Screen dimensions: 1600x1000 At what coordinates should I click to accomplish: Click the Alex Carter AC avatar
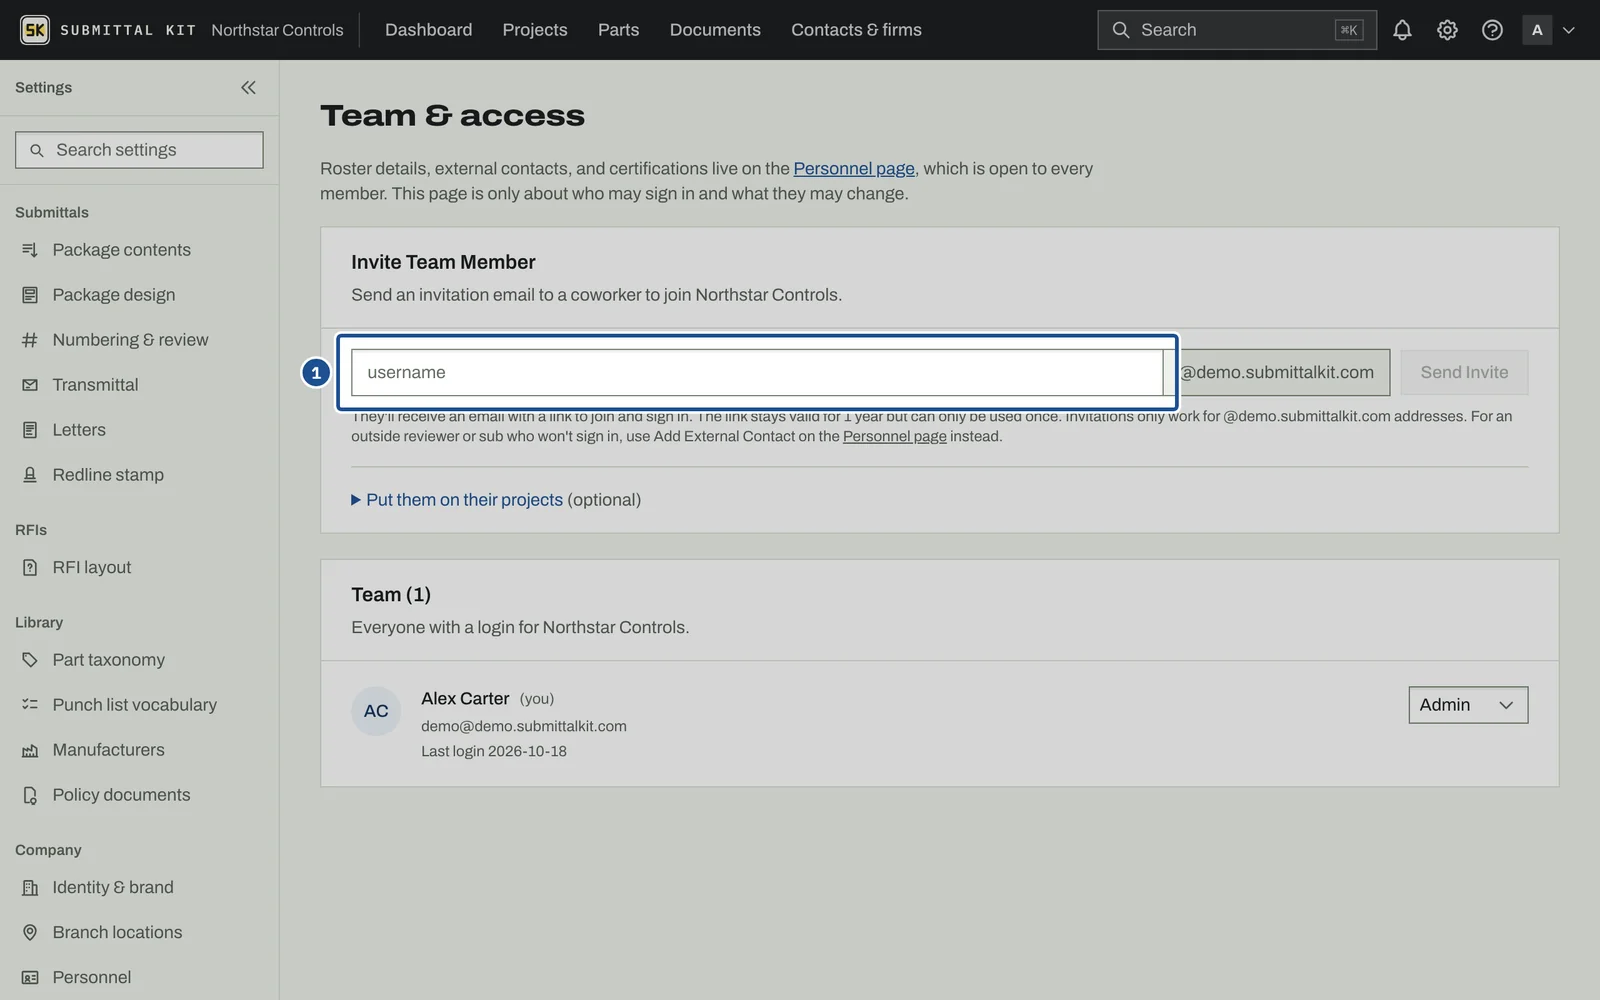click(x=376, y=711)
